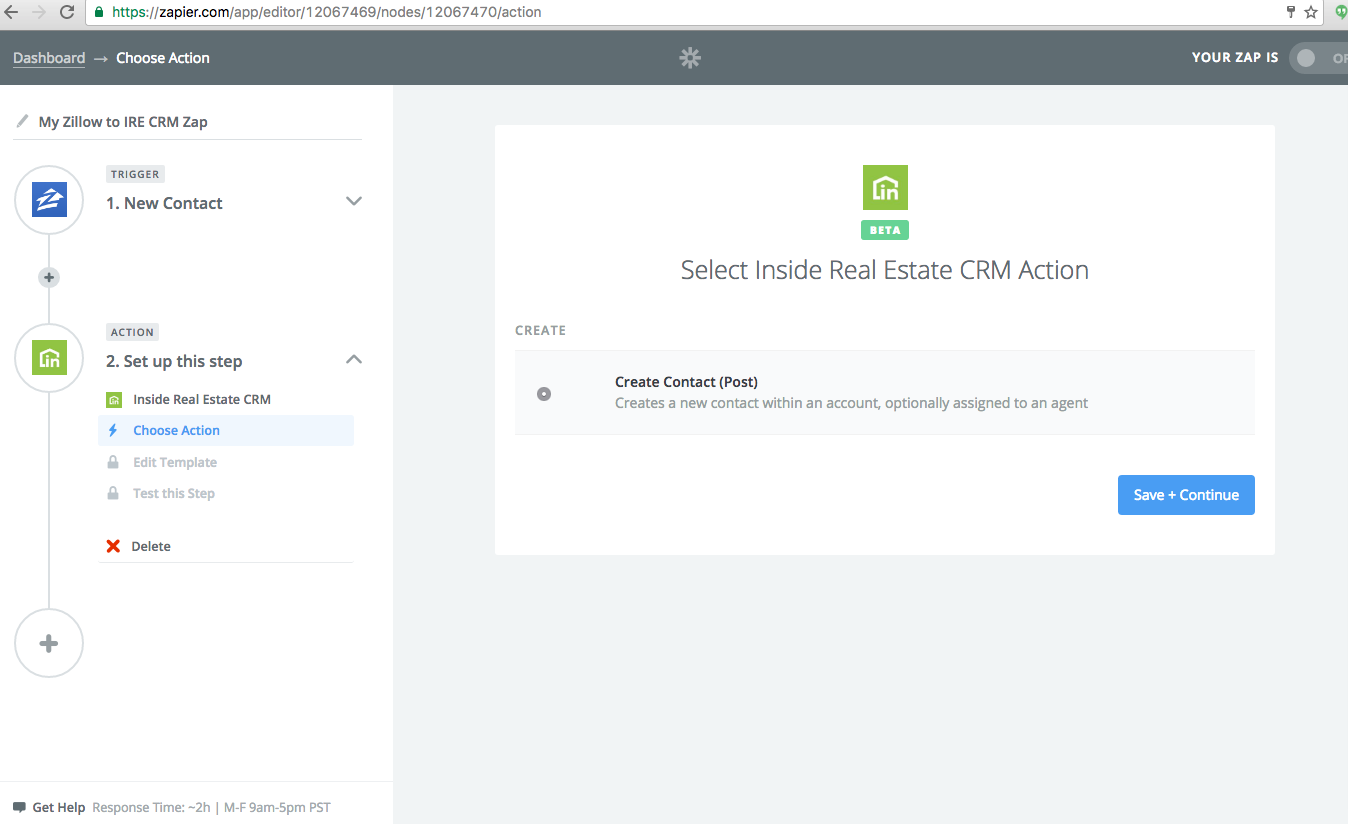Toggle the Your Zap Is on/off switch

click(x=1318, y=58)
